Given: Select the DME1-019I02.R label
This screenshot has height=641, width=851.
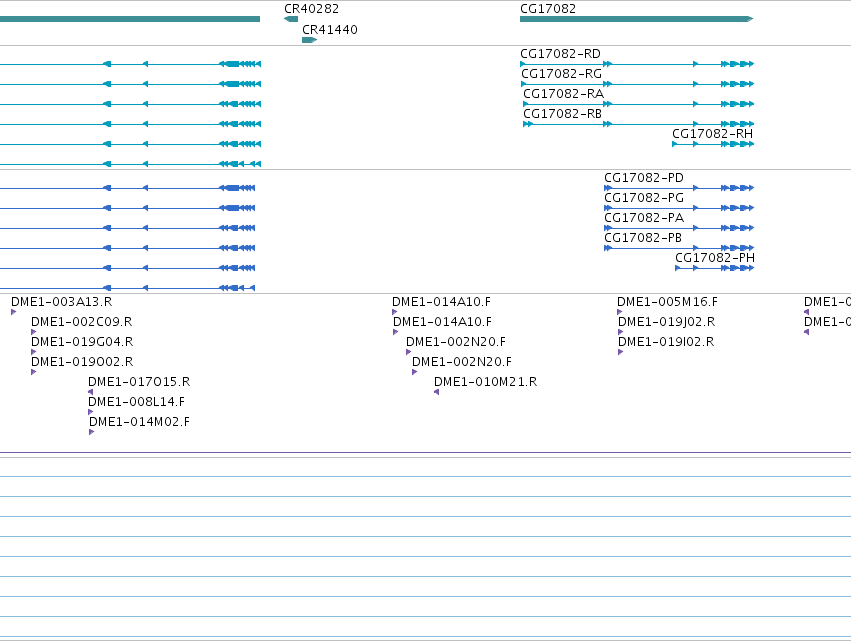Looking at the screenshot, I should (666, 342).
